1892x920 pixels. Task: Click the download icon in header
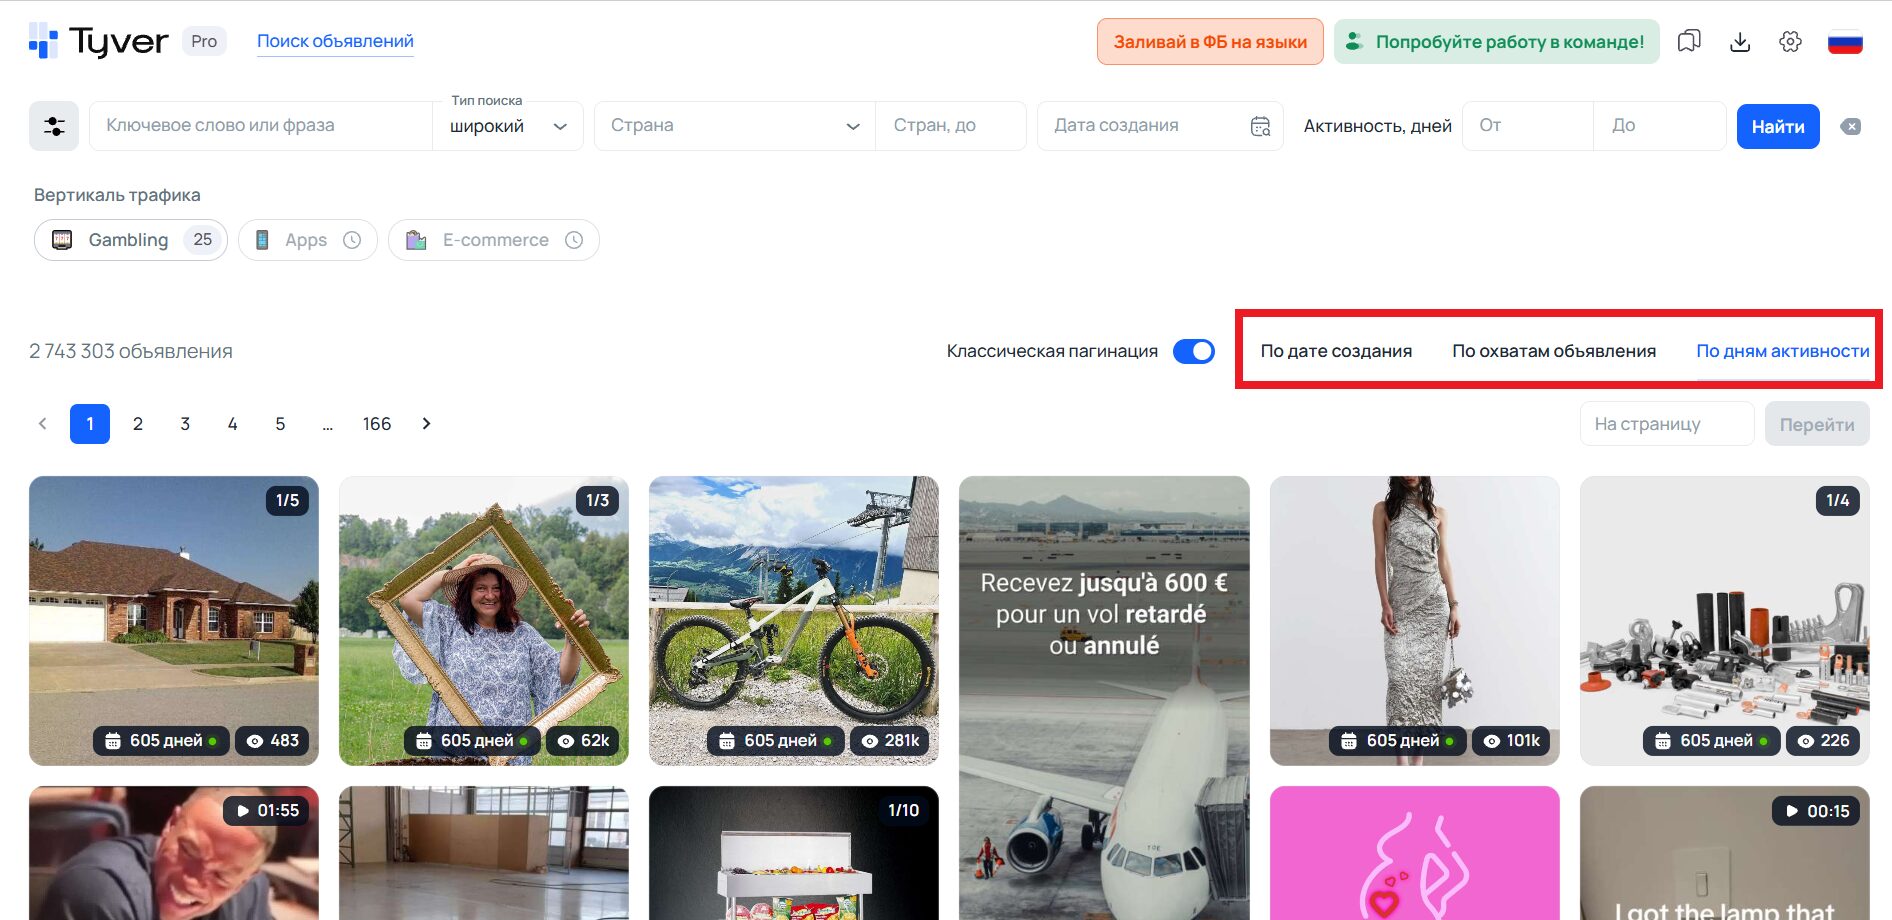click(1740, 41)
